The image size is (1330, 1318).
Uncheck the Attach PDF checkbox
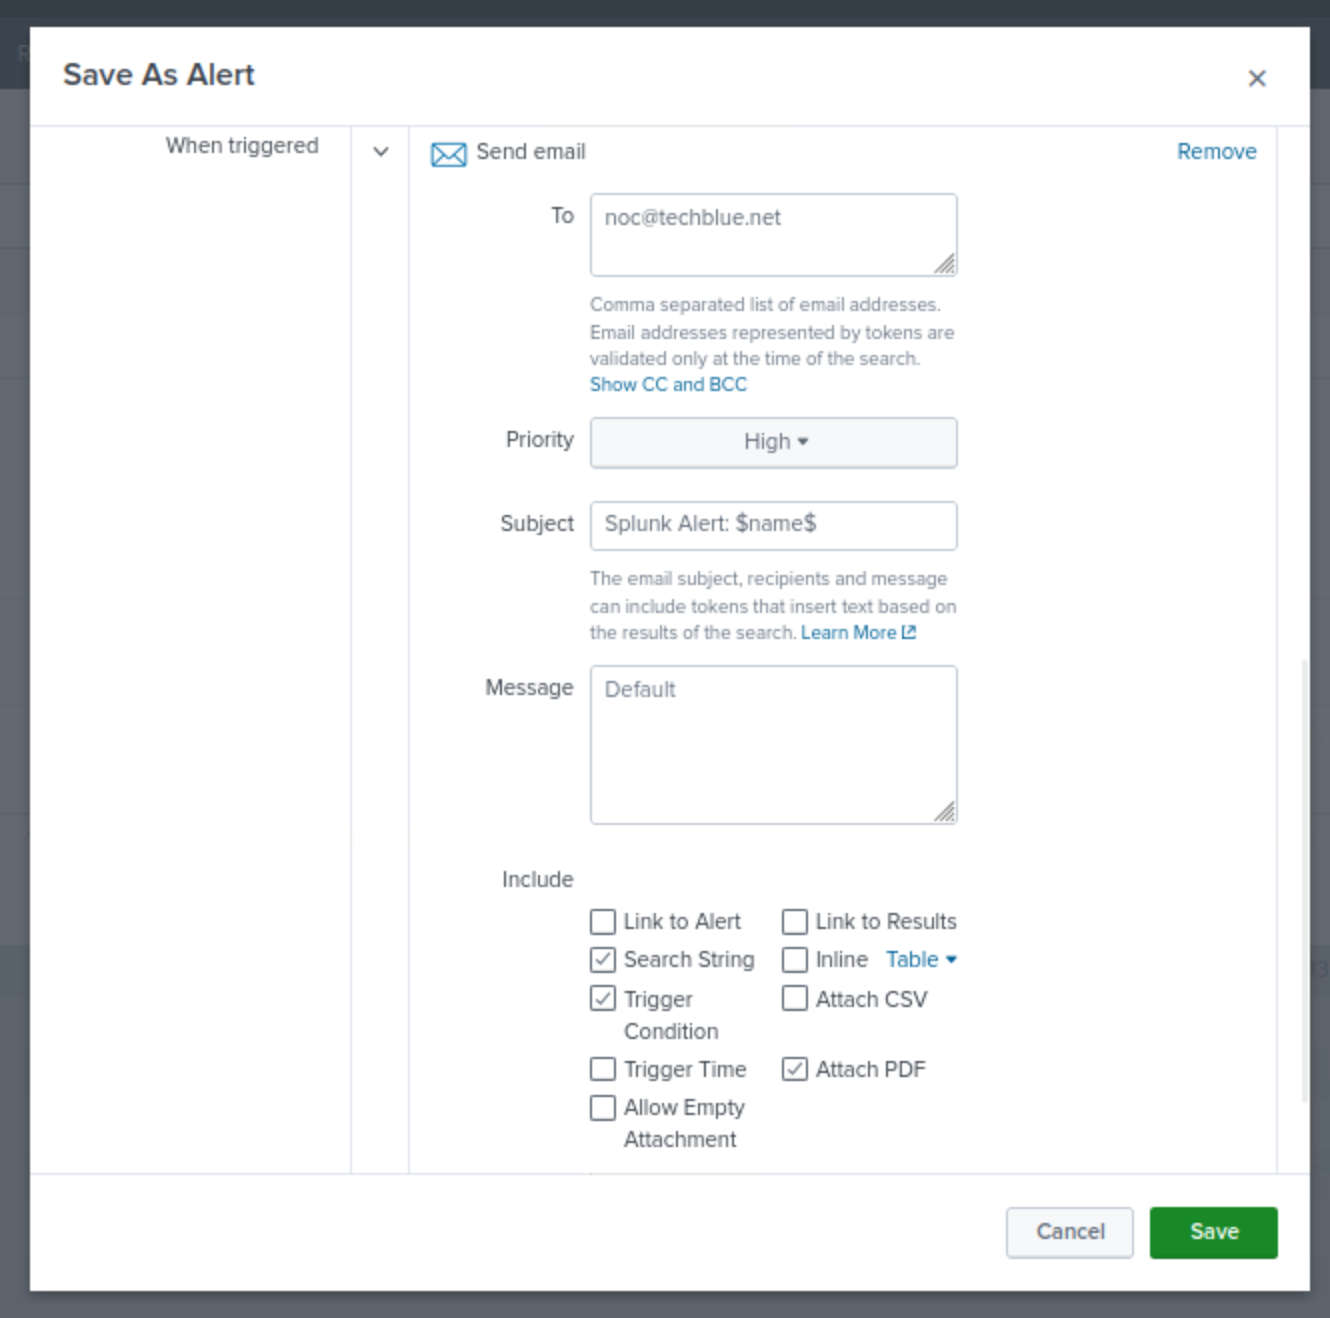pyautogui.click(x=795, y=1069)
